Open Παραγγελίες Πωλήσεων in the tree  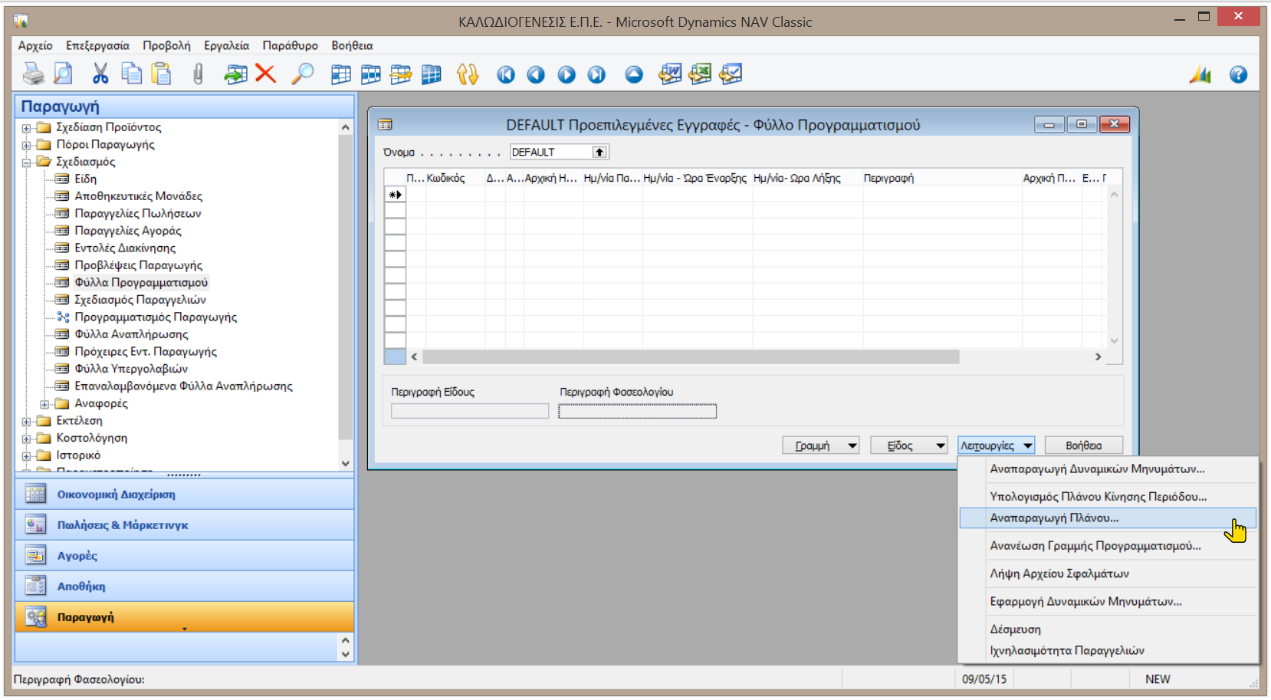[138, 214]
